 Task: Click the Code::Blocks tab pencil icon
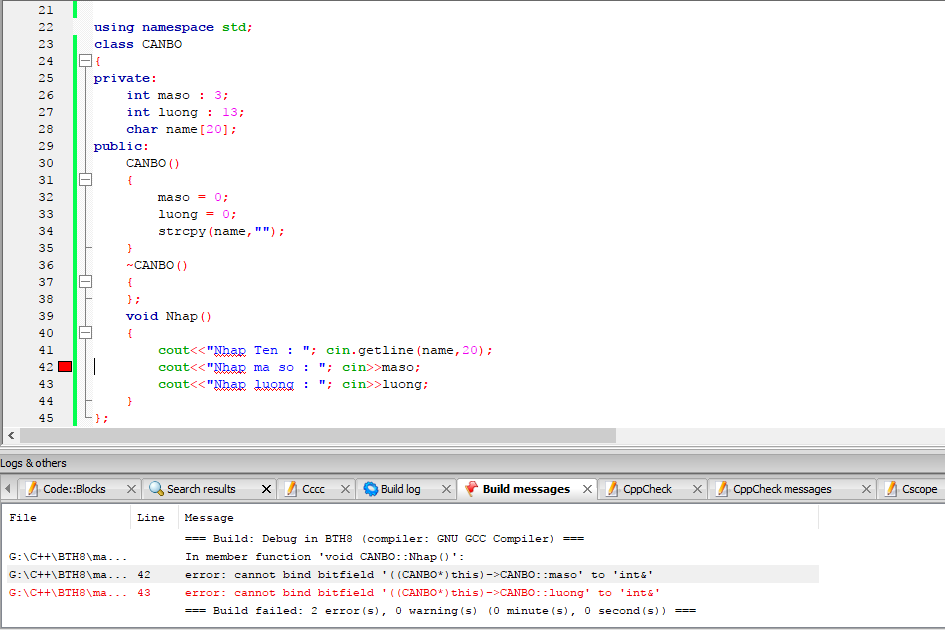(x=32, y=489)
